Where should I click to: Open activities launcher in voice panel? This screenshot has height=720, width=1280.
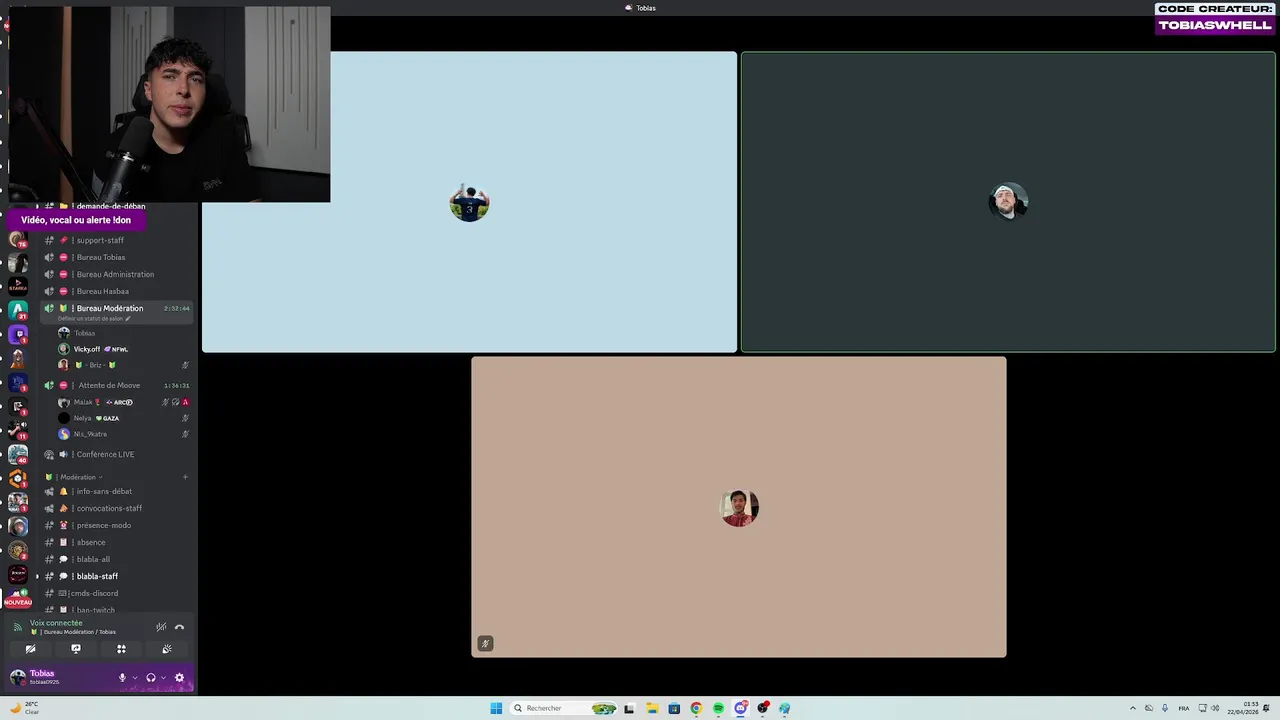pyautogui.click(x=121, y=649)
